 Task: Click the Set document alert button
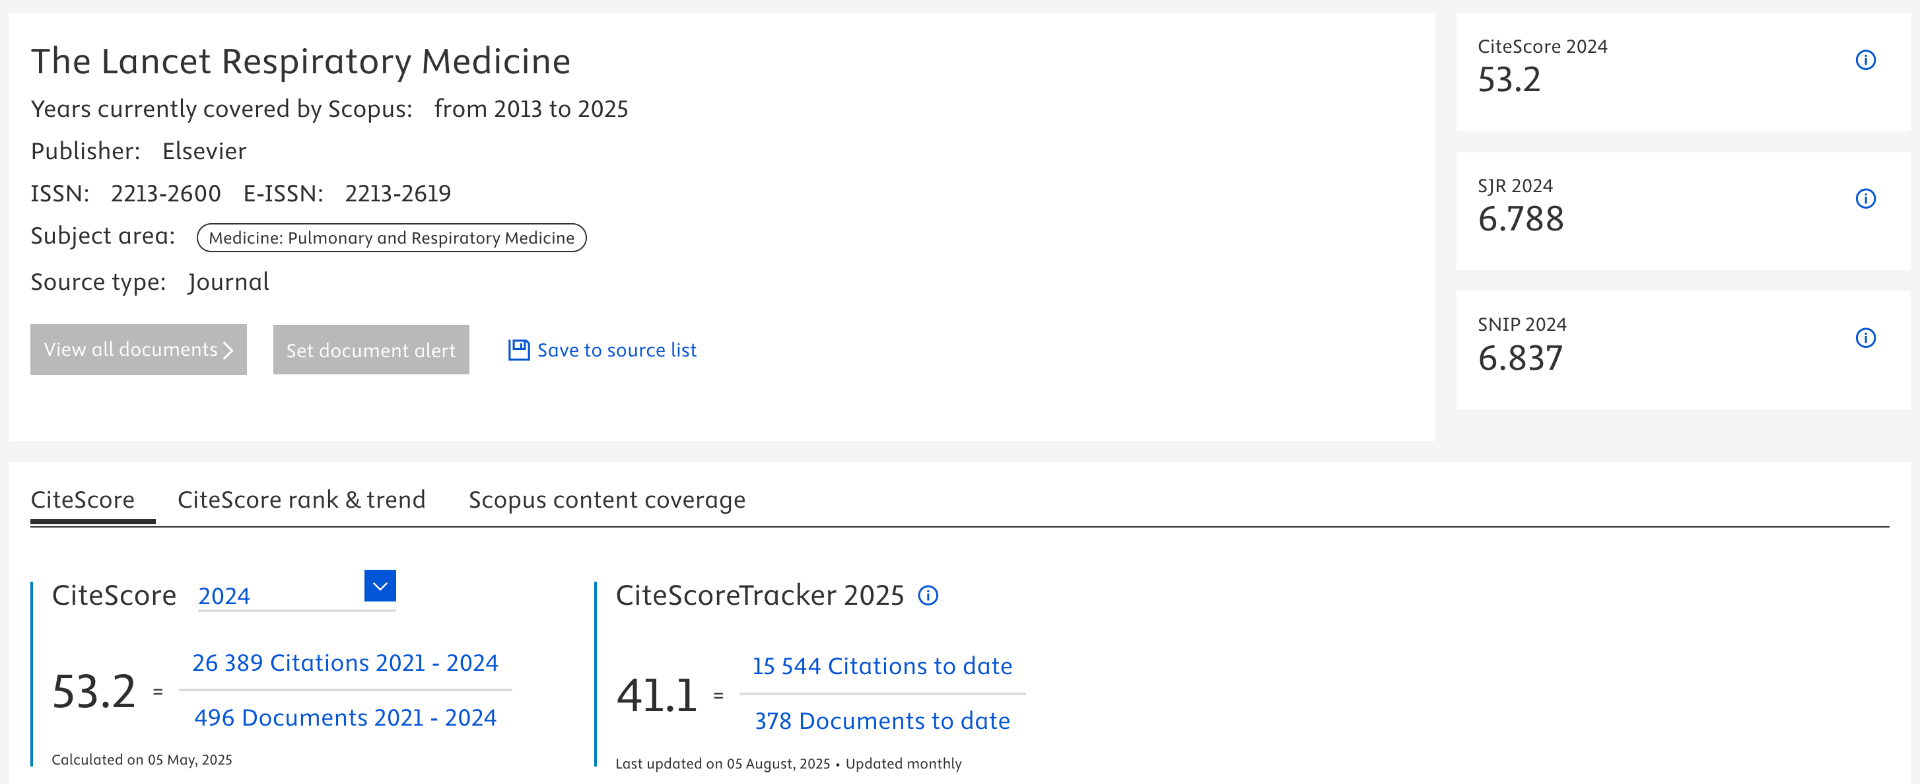click(371, 350)
